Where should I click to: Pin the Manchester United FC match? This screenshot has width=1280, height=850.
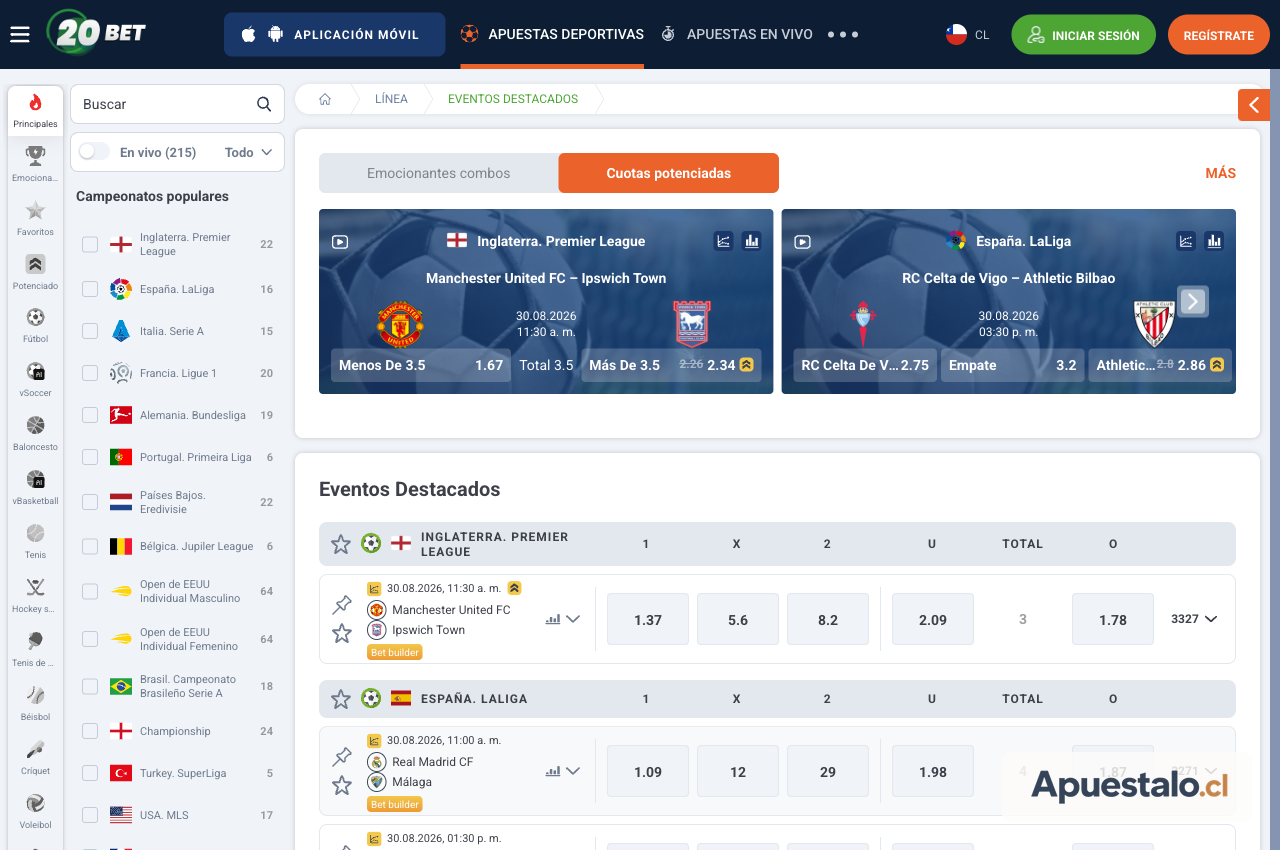click(342, 605)
